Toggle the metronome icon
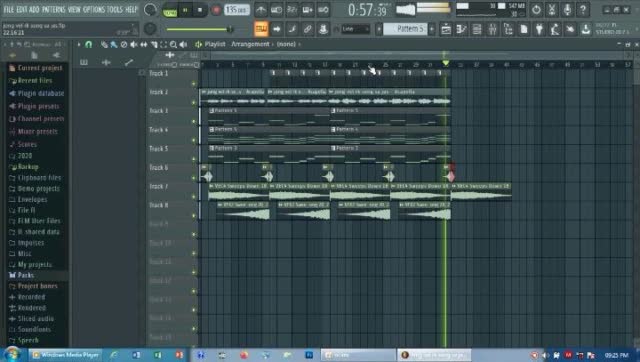This screenshot has width=640, height=362. pos(261,10)
